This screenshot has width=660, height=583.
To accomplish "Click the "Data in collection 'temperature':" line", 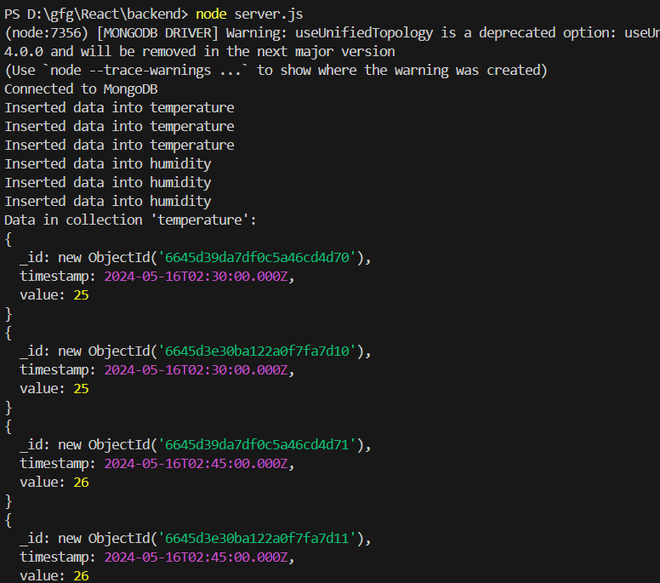I will tap(130, 220).
